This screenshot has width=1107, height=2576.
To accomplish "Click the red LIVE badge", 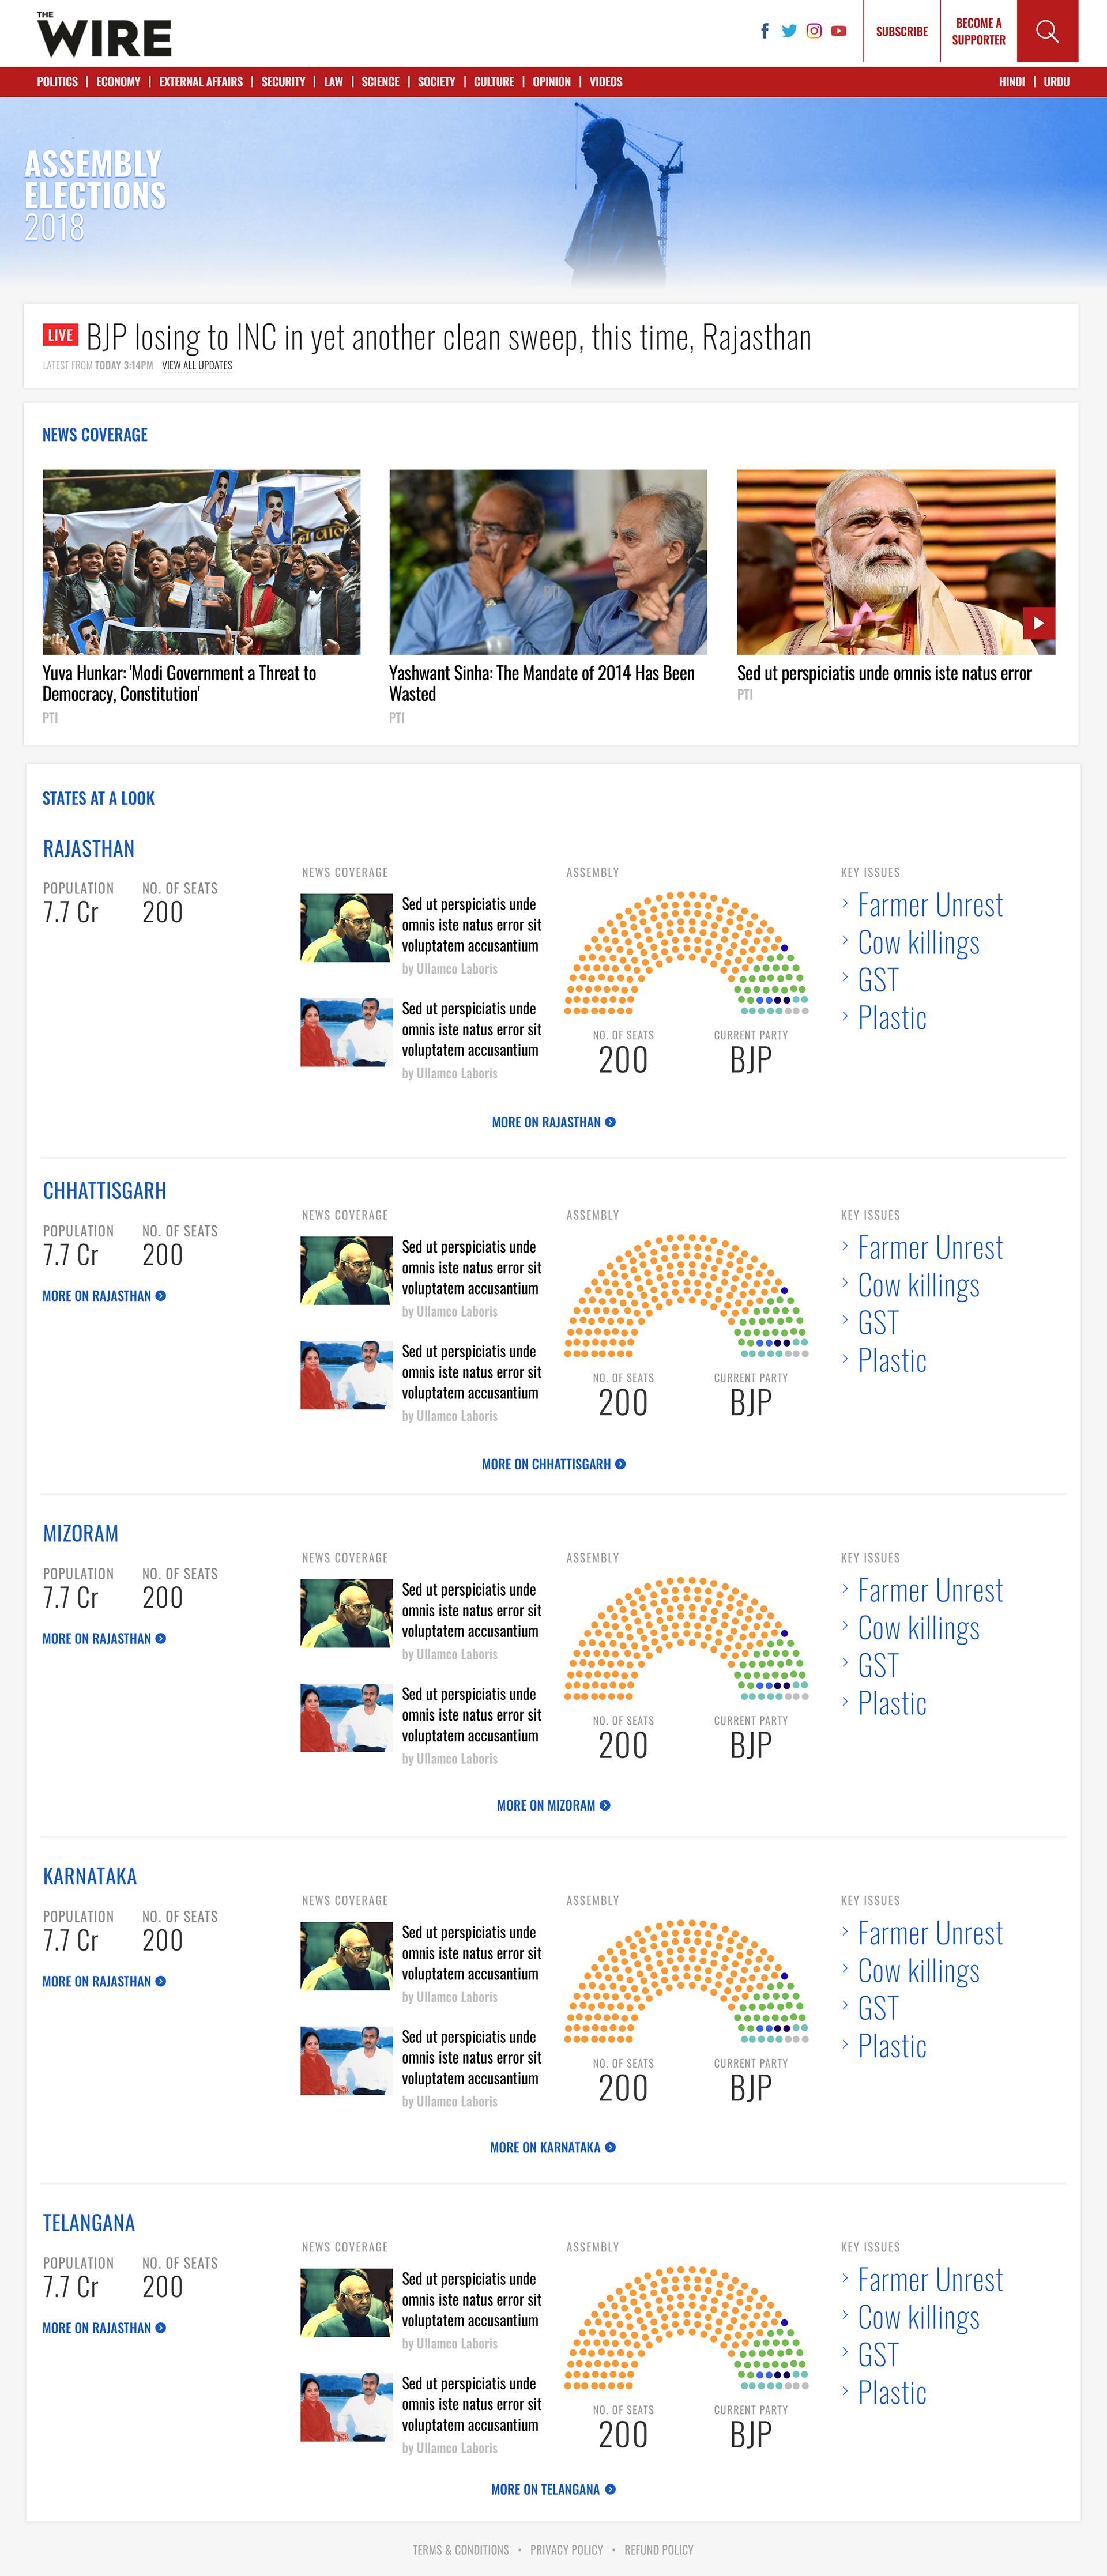I will coord(60,335).
